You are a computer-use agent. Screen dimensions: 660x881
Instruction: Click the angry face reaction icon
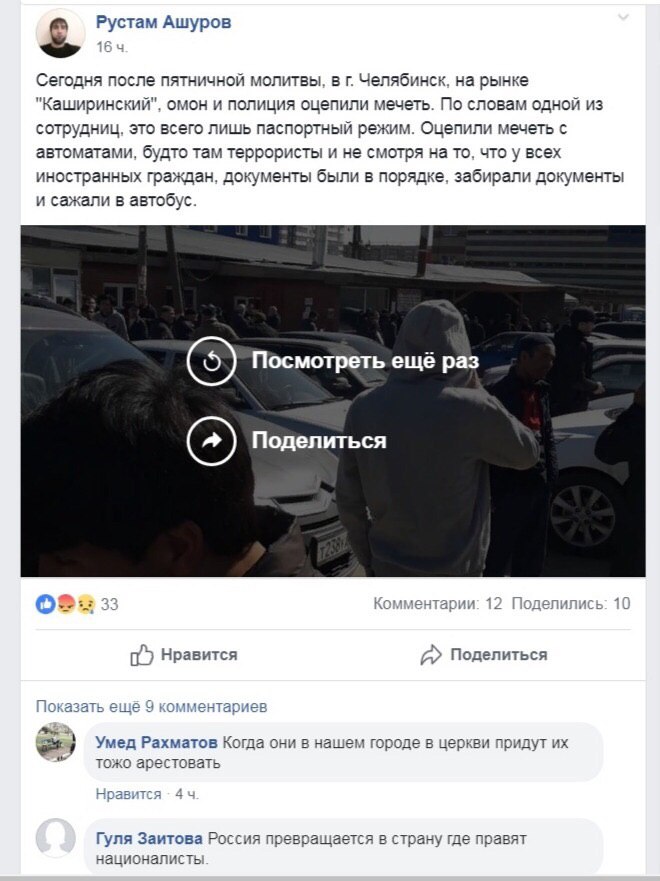[x=66, y=604]
